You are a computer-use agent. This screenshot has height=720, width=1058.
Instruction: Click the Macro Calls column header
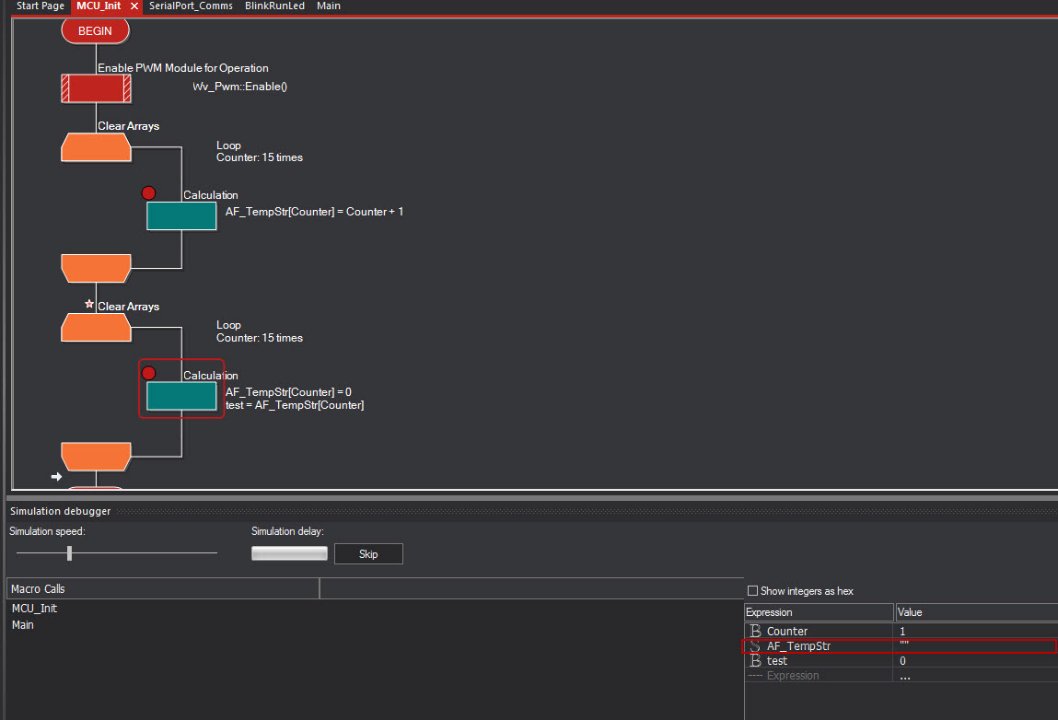(163, 588)
